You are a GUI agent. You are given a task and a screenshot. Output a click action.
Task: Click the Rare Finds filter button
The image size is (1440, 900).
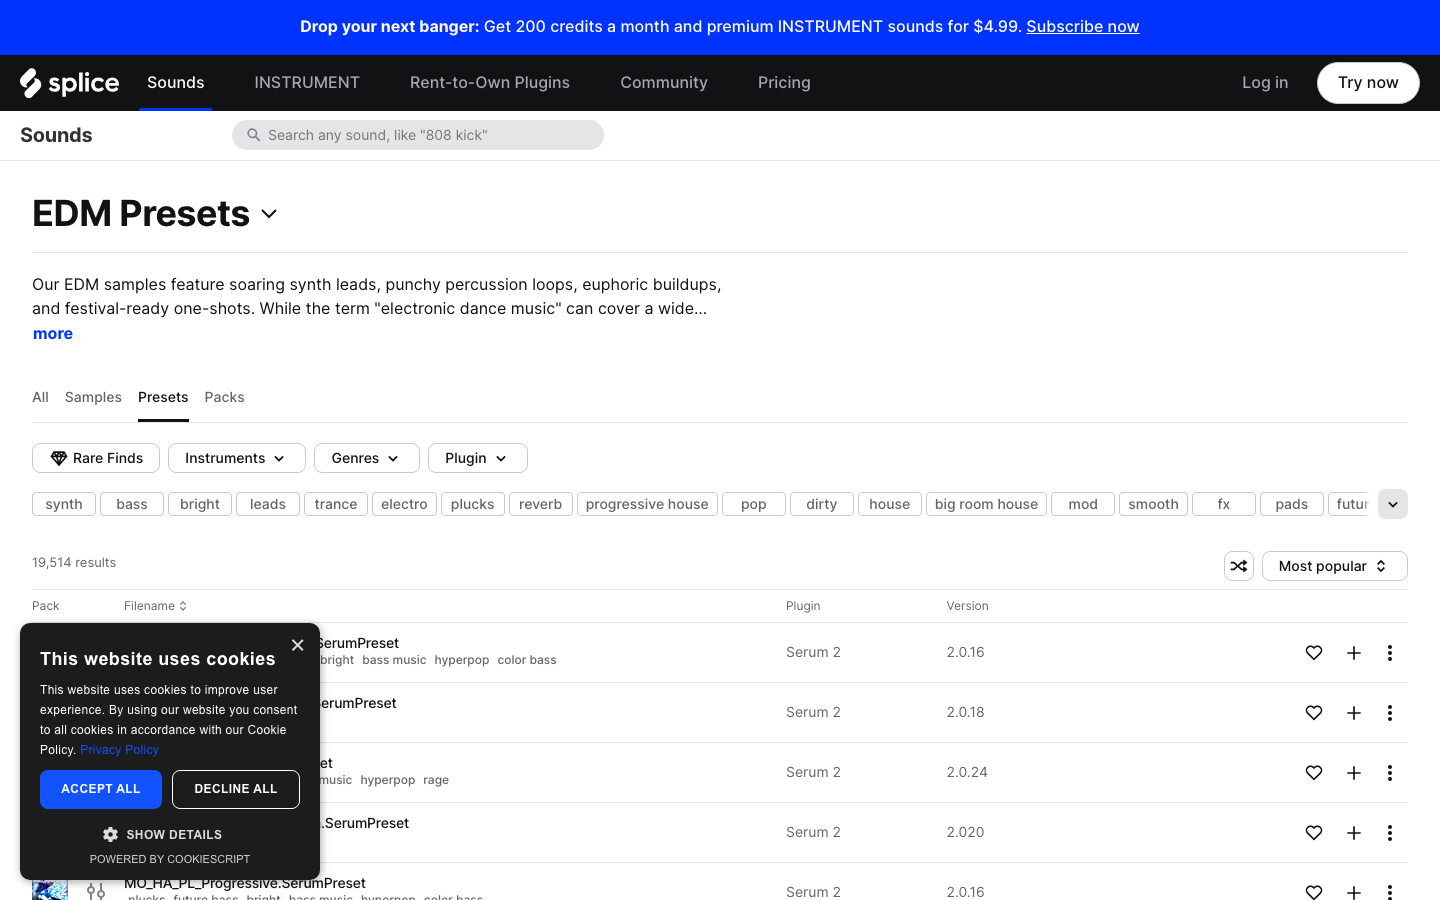coord(96,458)
